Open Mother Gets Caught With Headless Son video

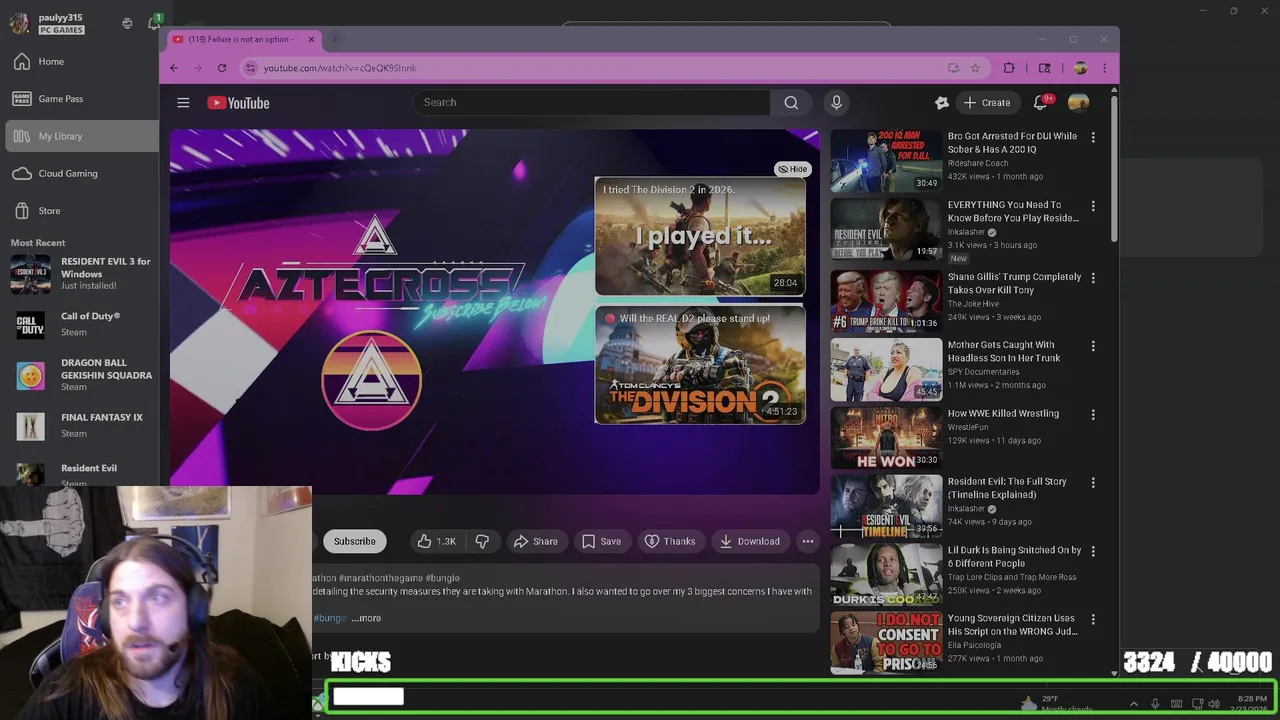coord(1004,351)
